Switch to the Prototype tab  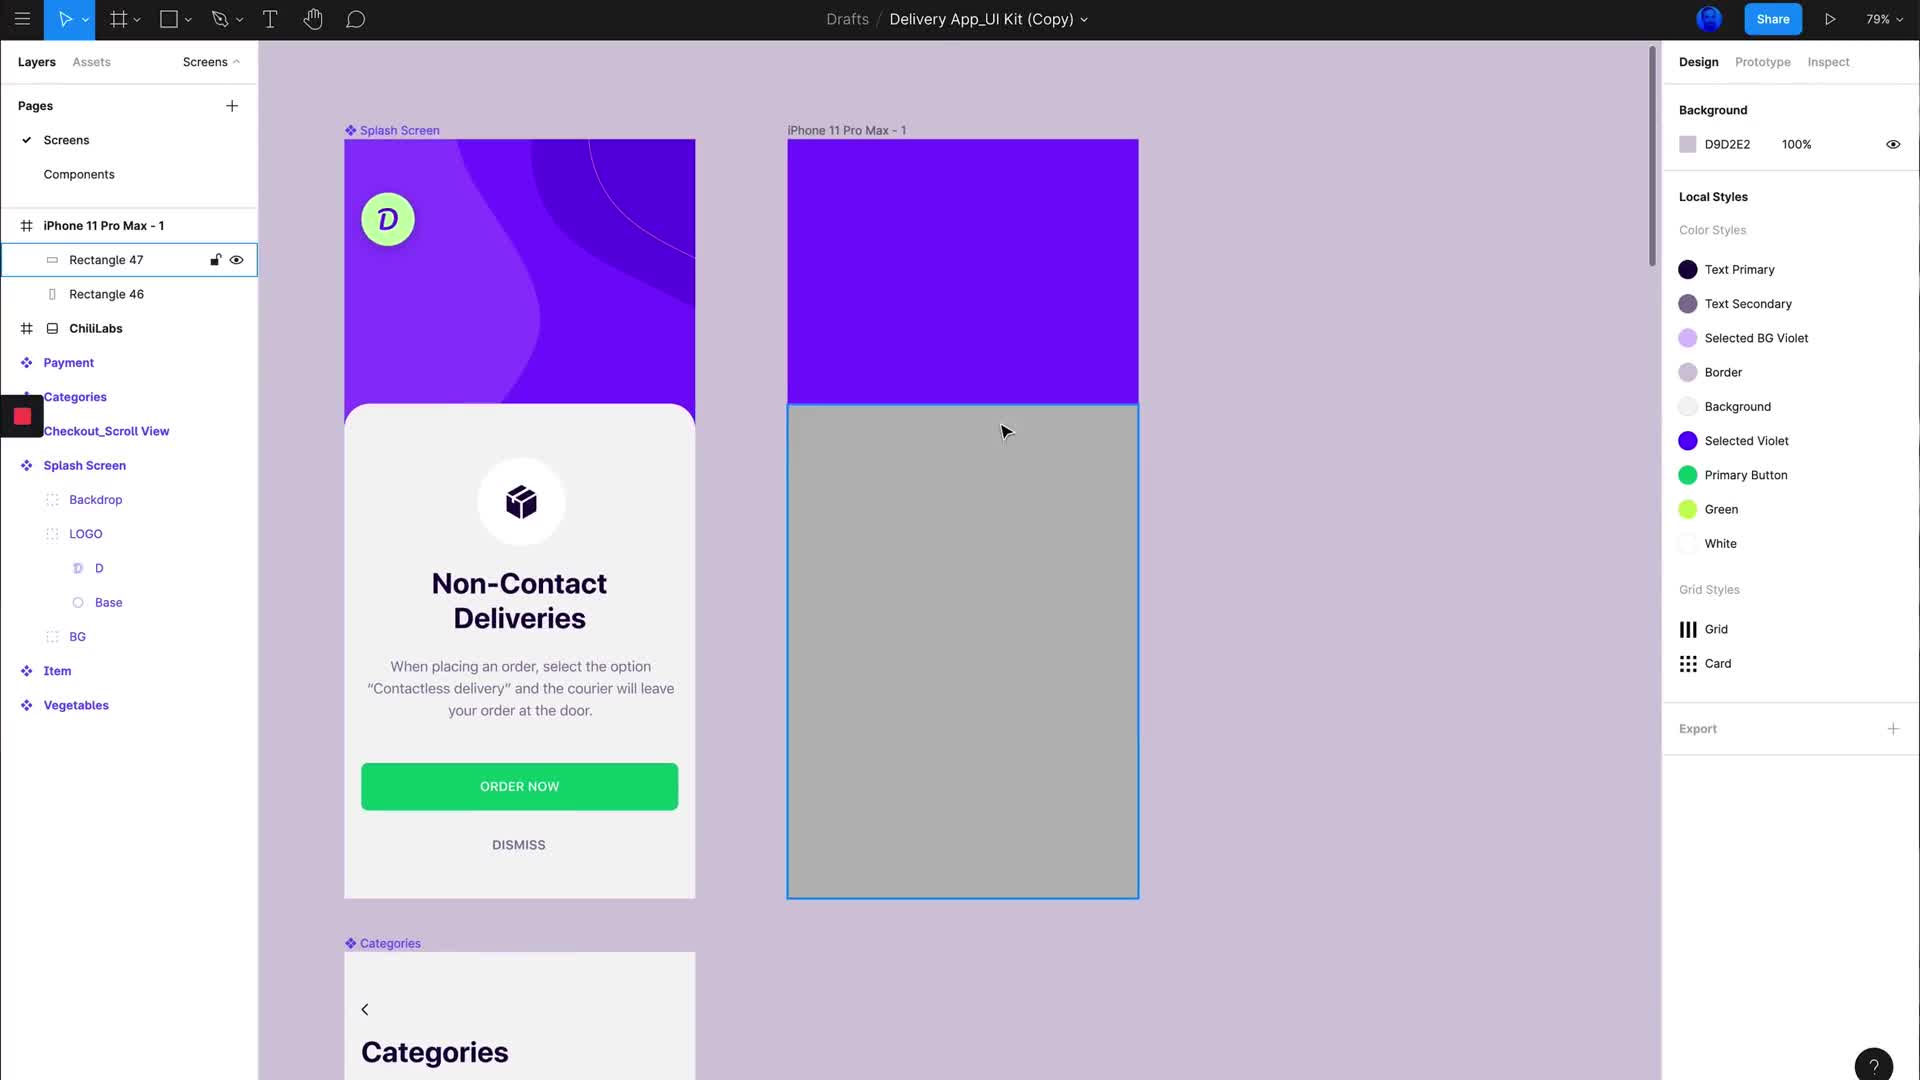(x=1762, y=61)
